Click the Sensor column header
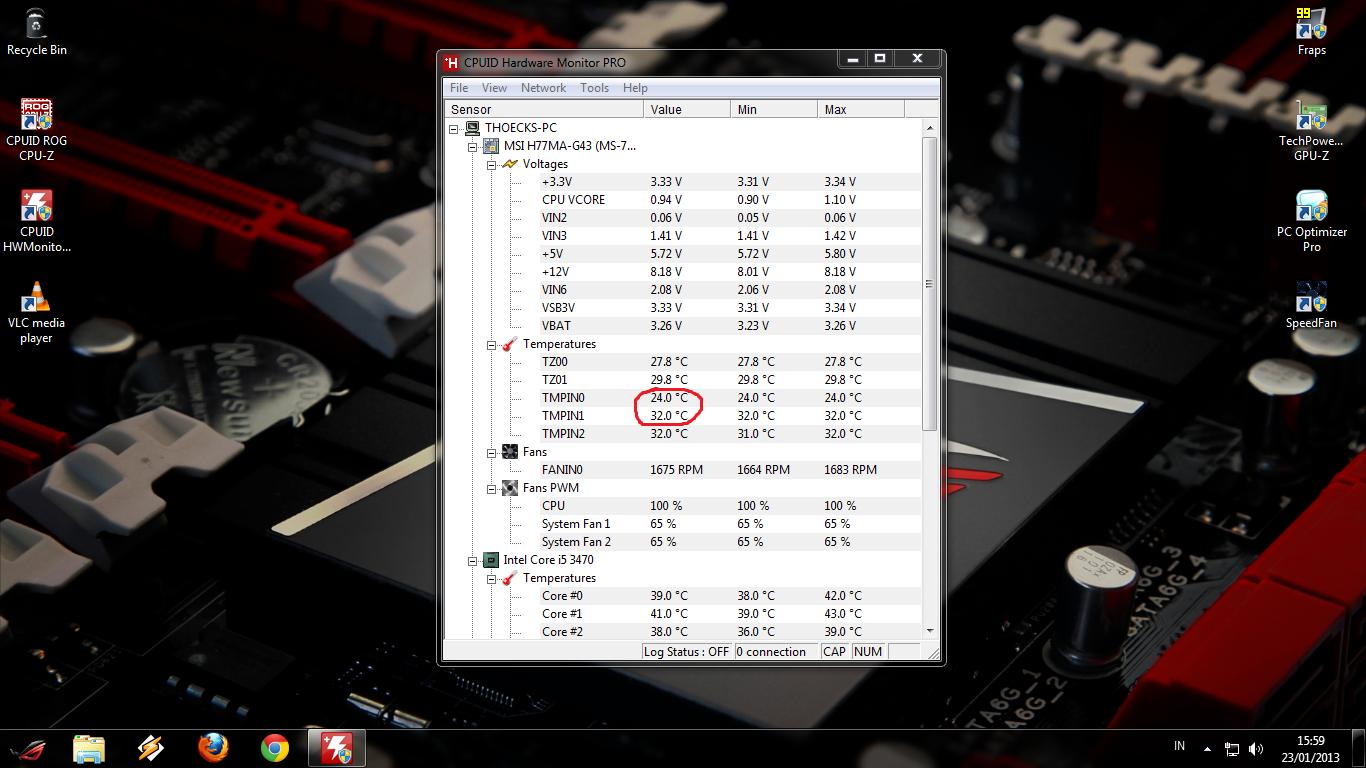The width and height of the screenshot is (1366, 768). pos(544,109)
